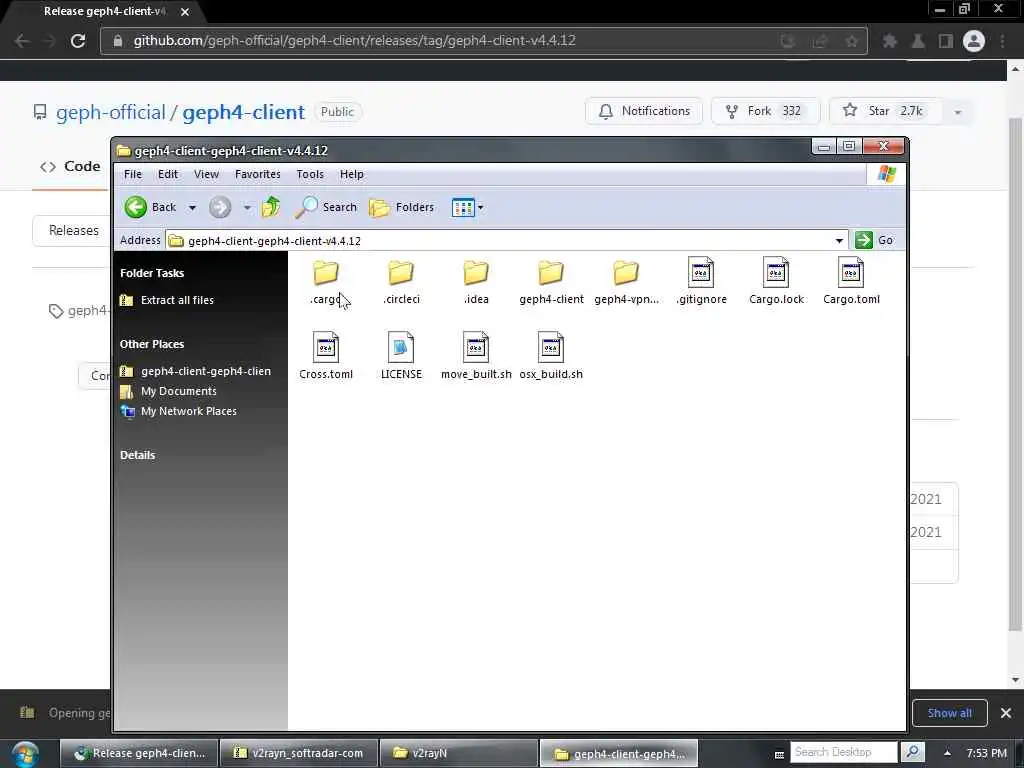This screenshot has width=1024, height=768.
Task: Open geph4-client repository link
Action: click(x=243, y=112)
